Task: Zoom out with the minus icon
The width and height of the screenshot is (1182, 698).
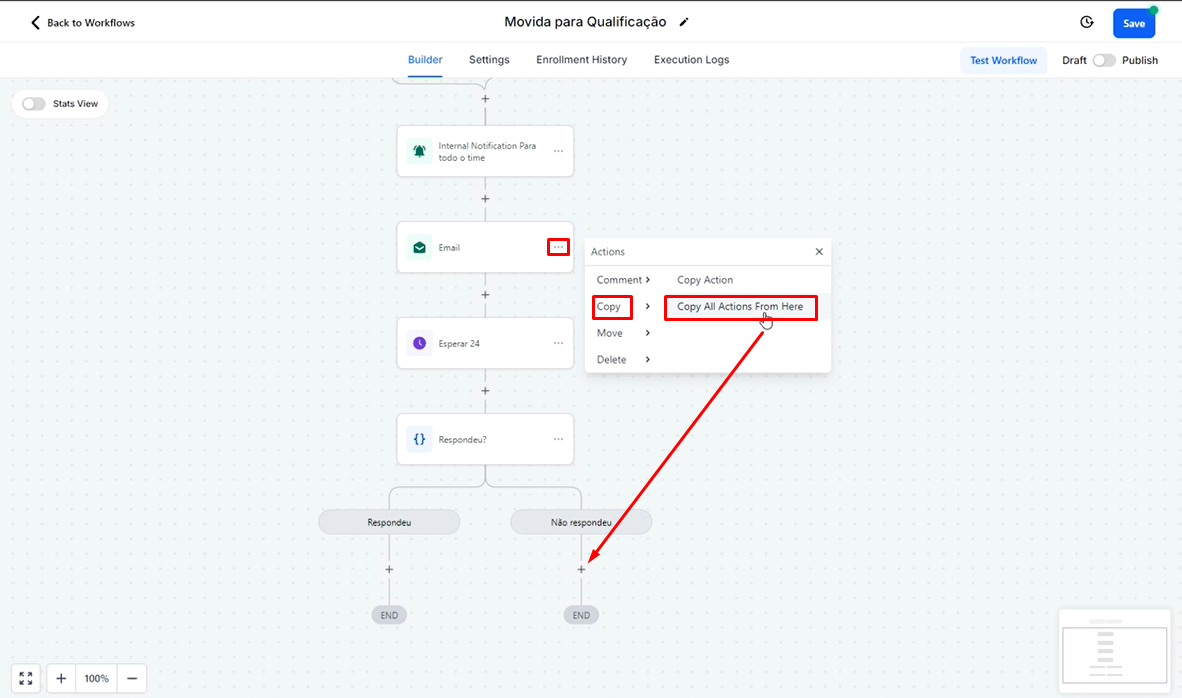Action: point(131,678)
